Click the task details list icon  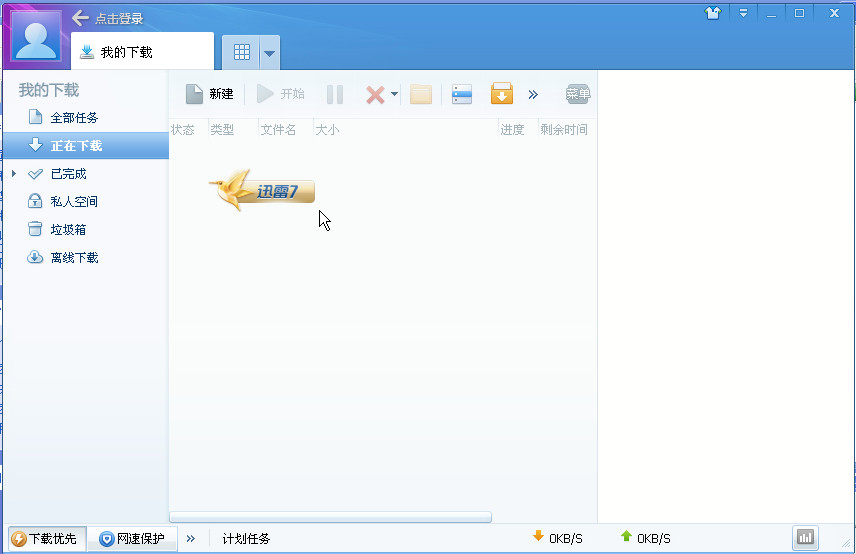point(462,94)
